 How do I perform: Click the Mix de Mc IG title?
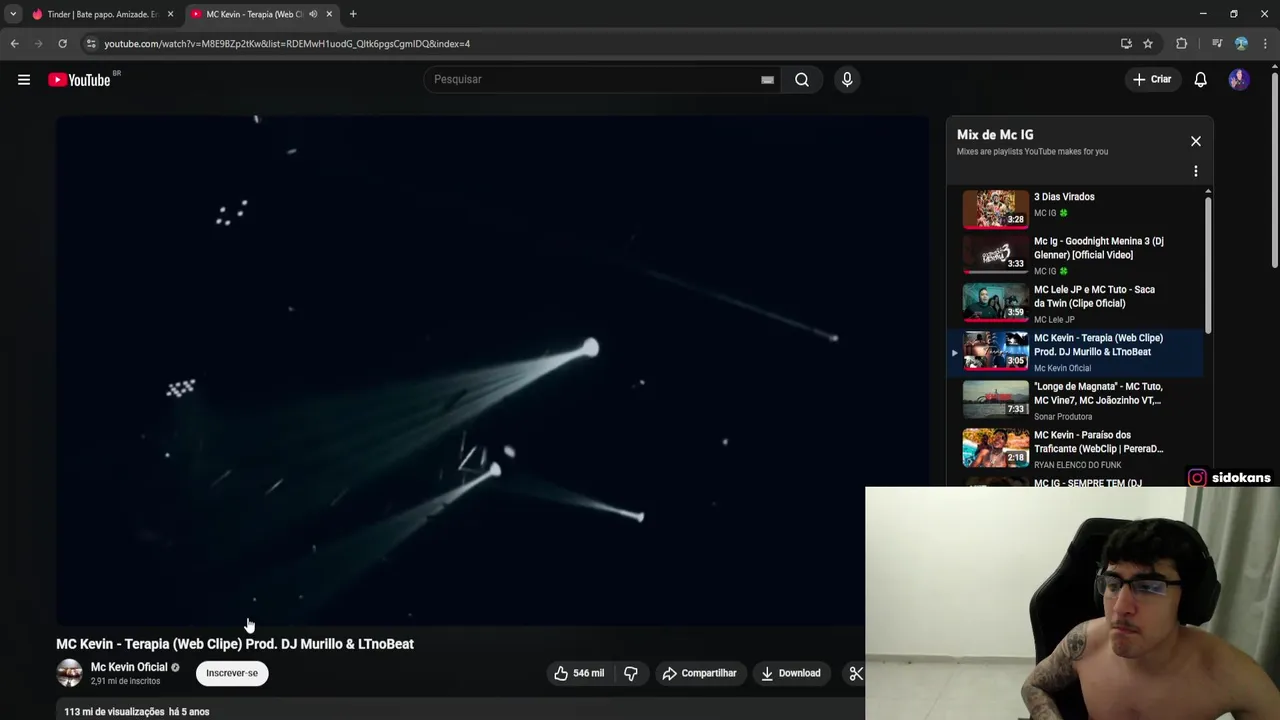click(995, 135)
